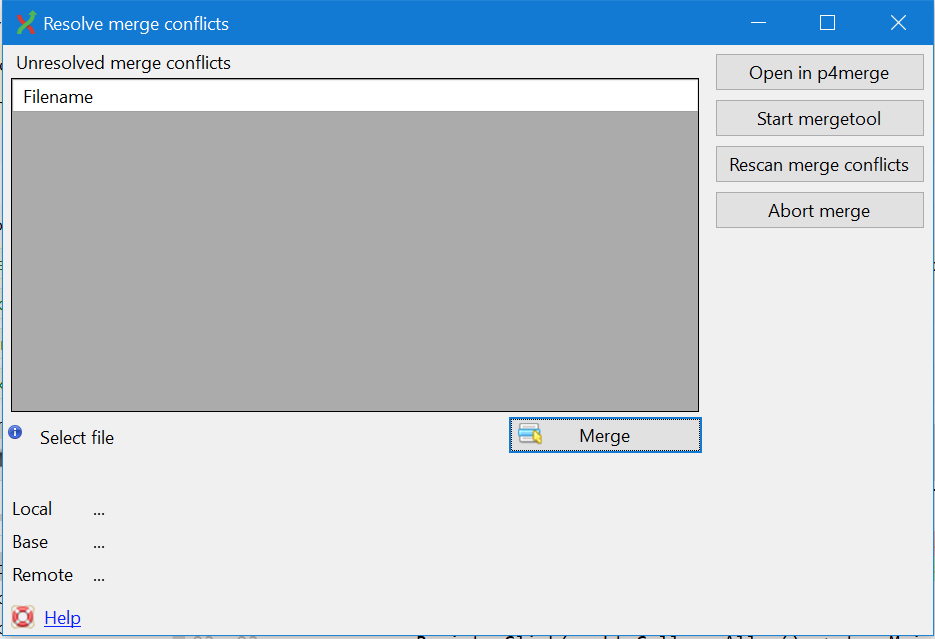Click the Local path value
The height and width of the screenshot is (639, 935).
click(x=98, y=509)
